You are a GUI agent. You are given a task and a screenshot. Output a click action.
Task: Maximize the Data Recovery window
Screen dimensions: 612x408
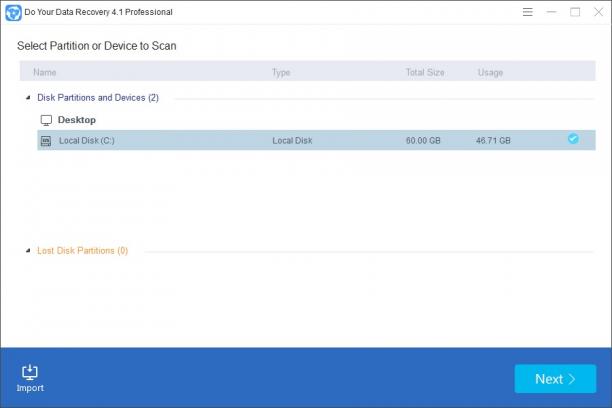575,12
